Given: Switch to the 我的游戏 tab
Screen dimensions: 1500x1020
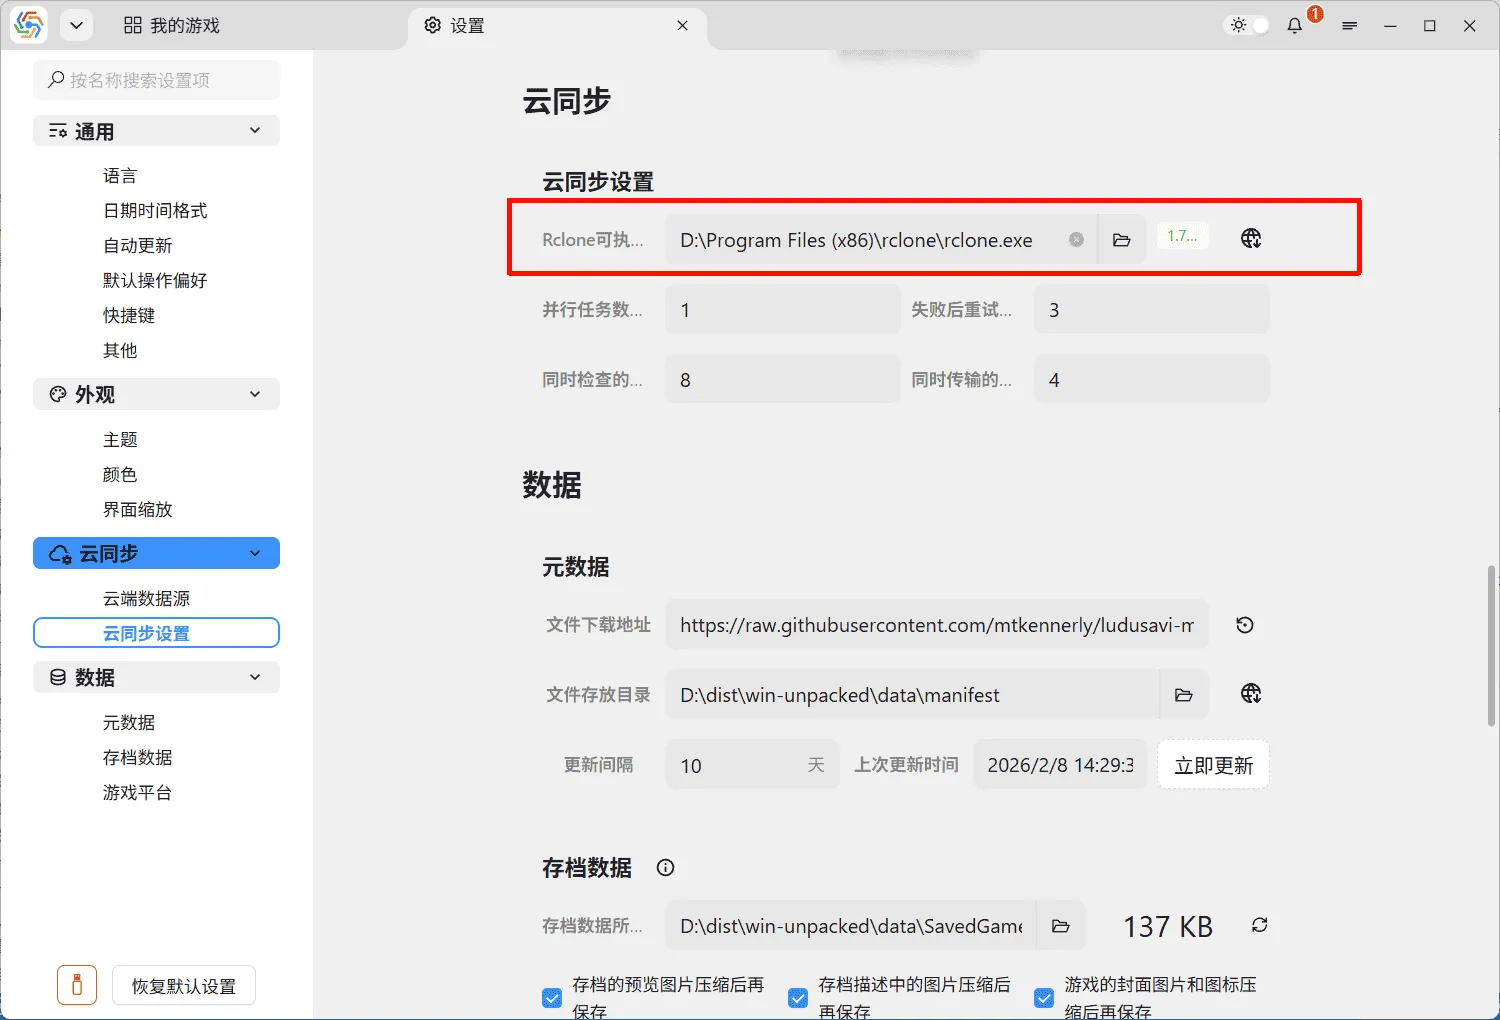Looking at the screenshot, I should (171, 25).
